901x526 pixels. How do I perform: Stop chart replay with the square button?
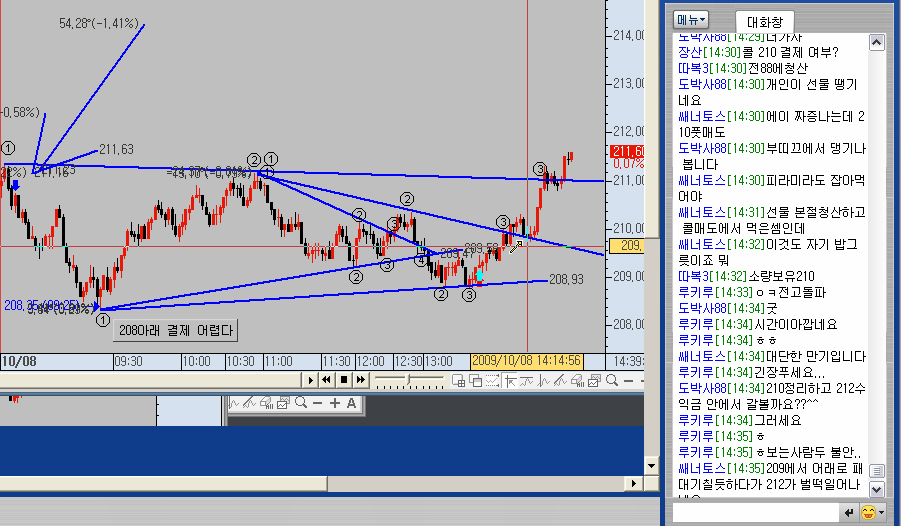click(343, 380)
